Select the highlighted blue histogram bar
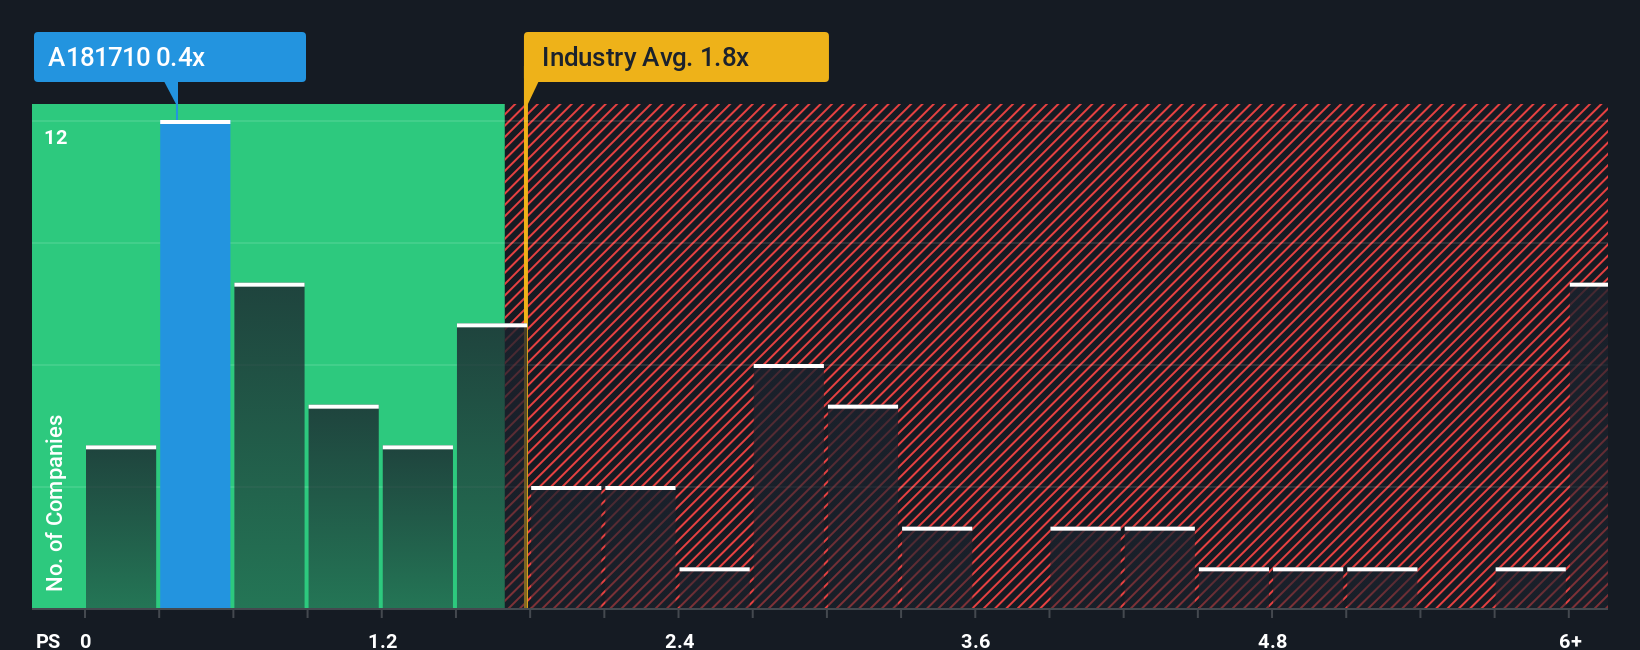 pos(195,364)
